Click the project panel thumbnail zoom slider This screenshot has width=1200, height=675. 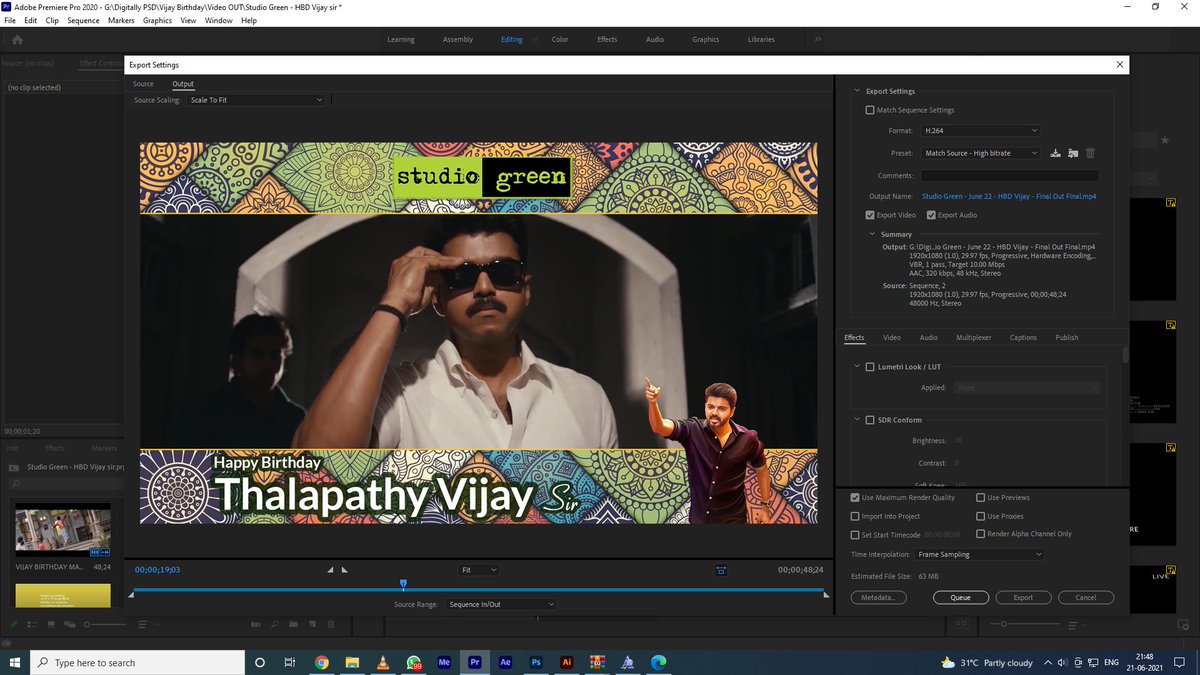pyautogui.click(x=106, y=624)
